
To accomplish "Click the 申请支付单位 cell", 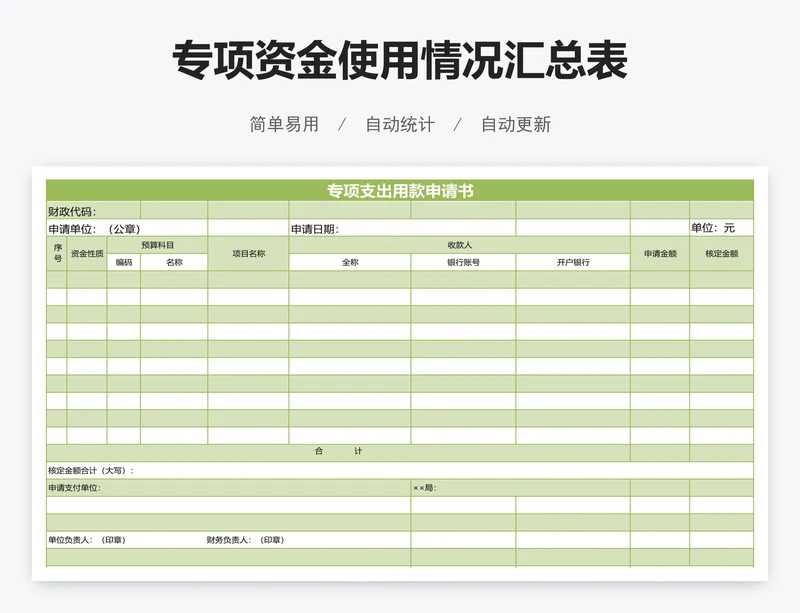I will coord(229,487).
